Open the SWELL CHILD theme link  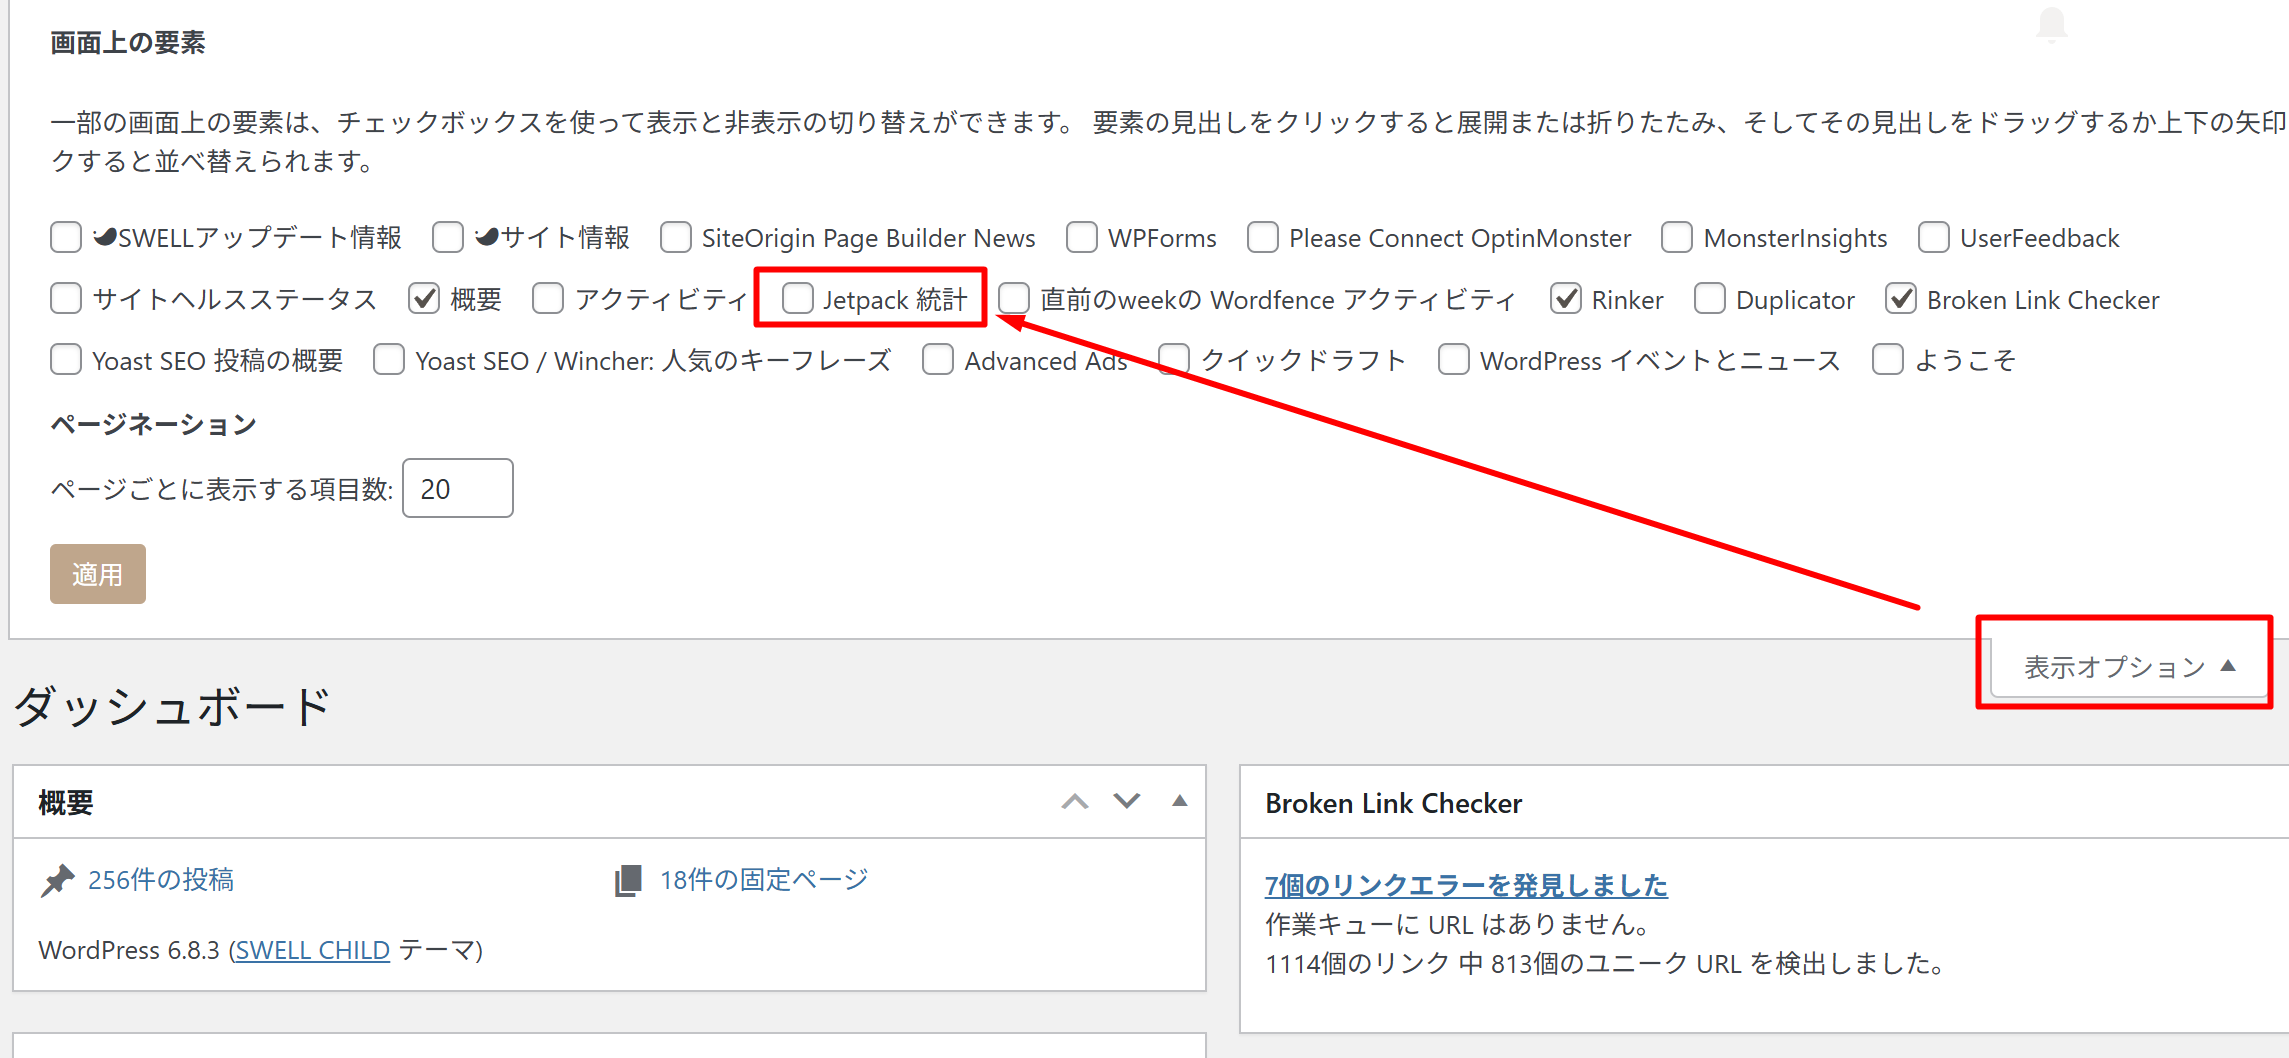(x=312, y=950)
